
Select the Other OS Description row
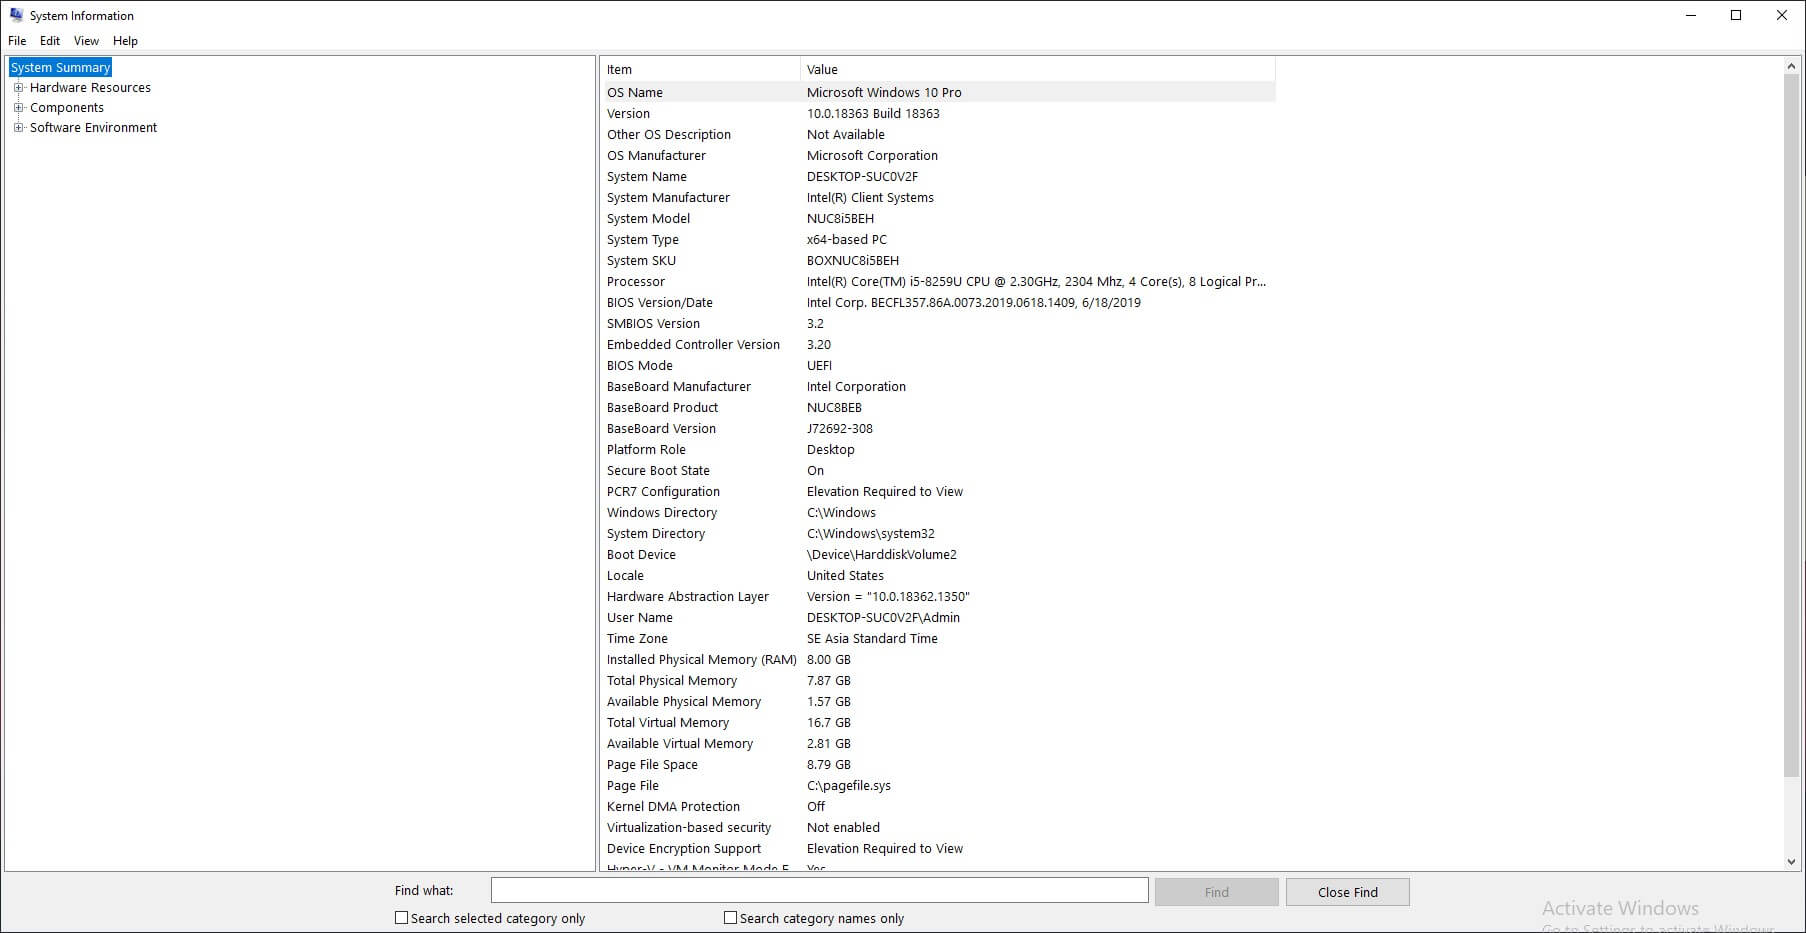(x=938, y=134)
